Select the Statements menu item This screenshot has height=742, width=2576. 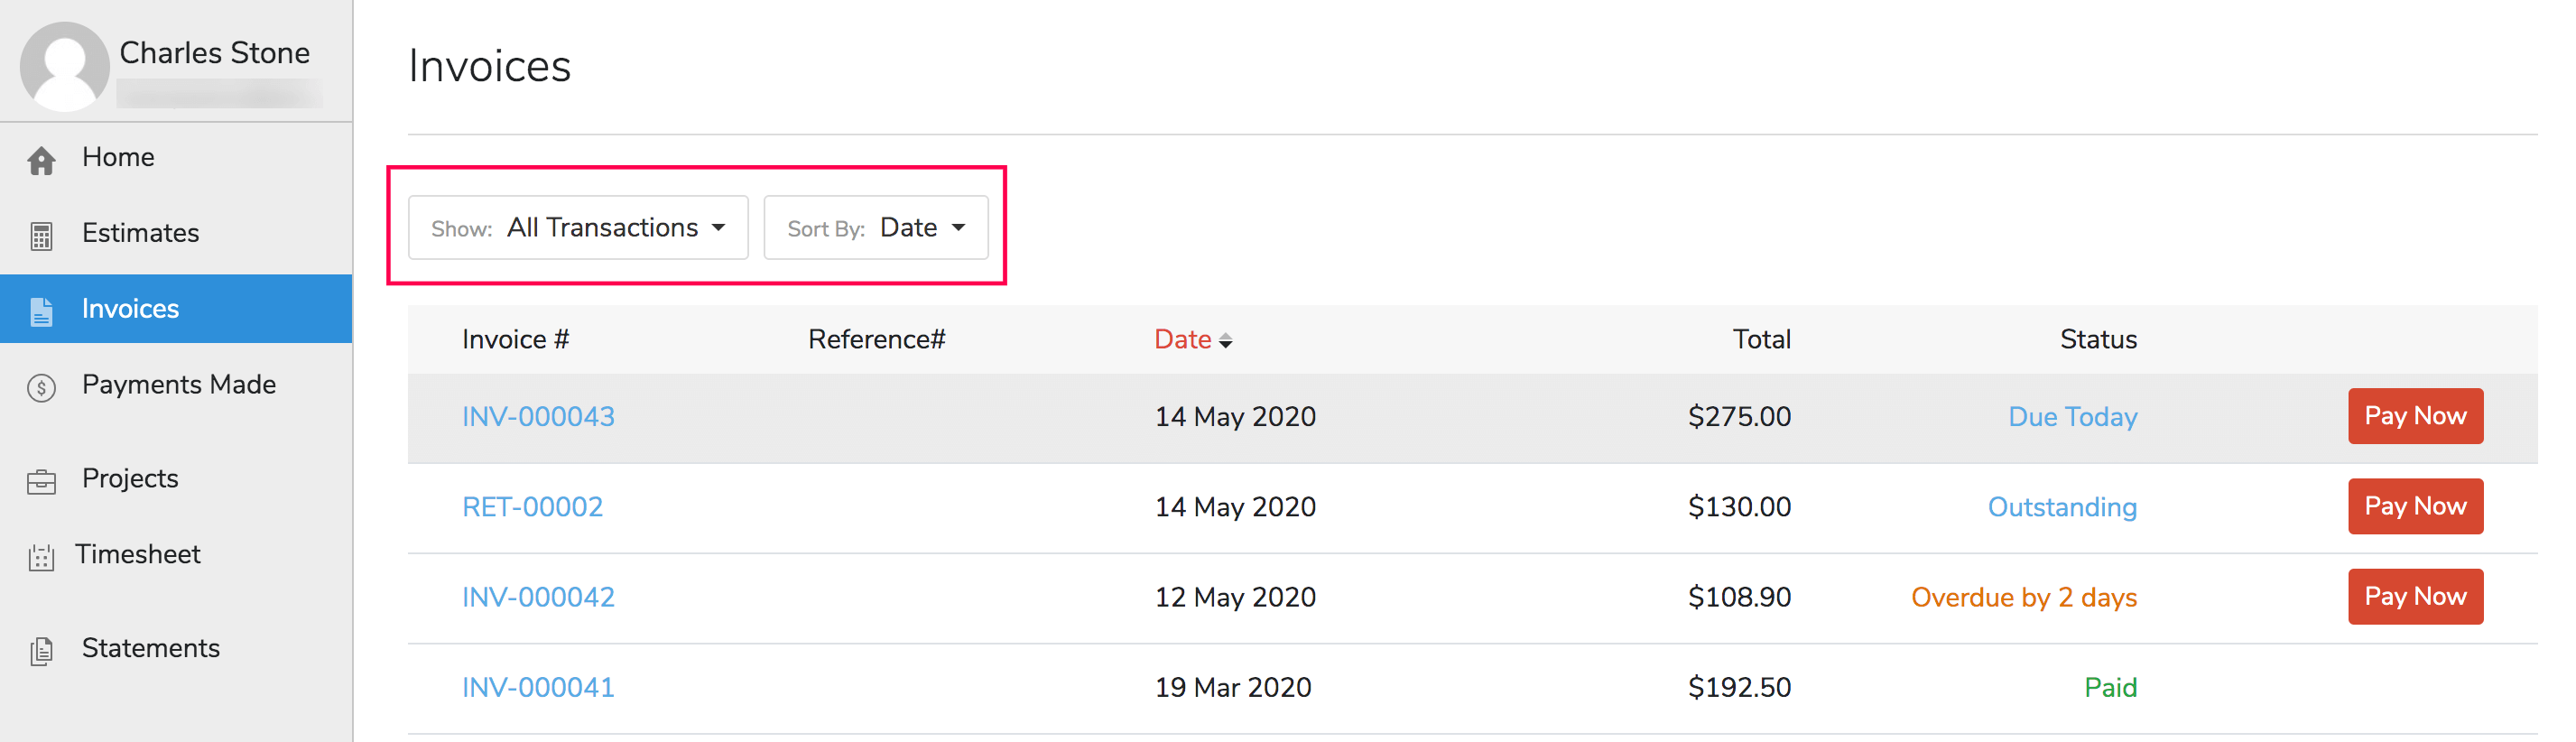pos(150,648)
